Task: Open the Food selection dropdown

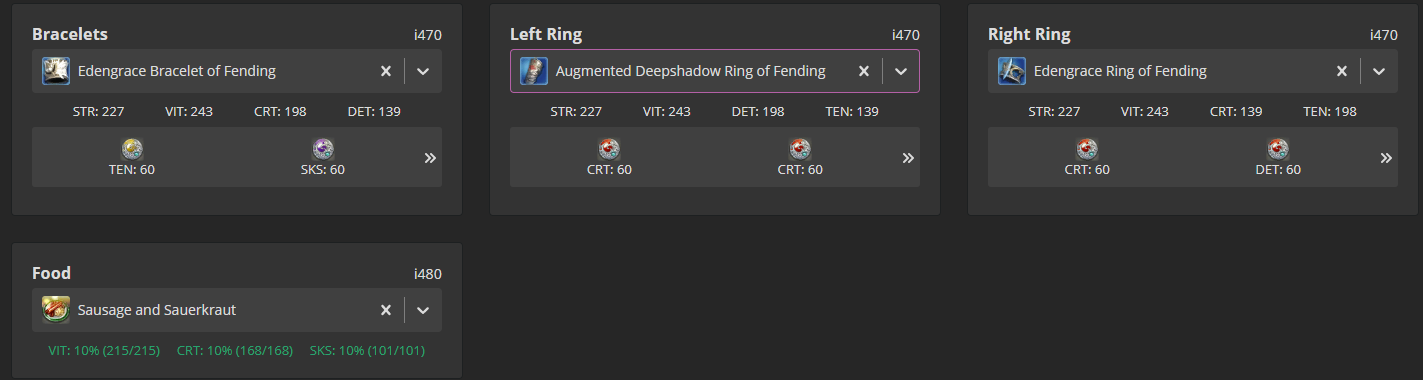Action: coord(423,310)
